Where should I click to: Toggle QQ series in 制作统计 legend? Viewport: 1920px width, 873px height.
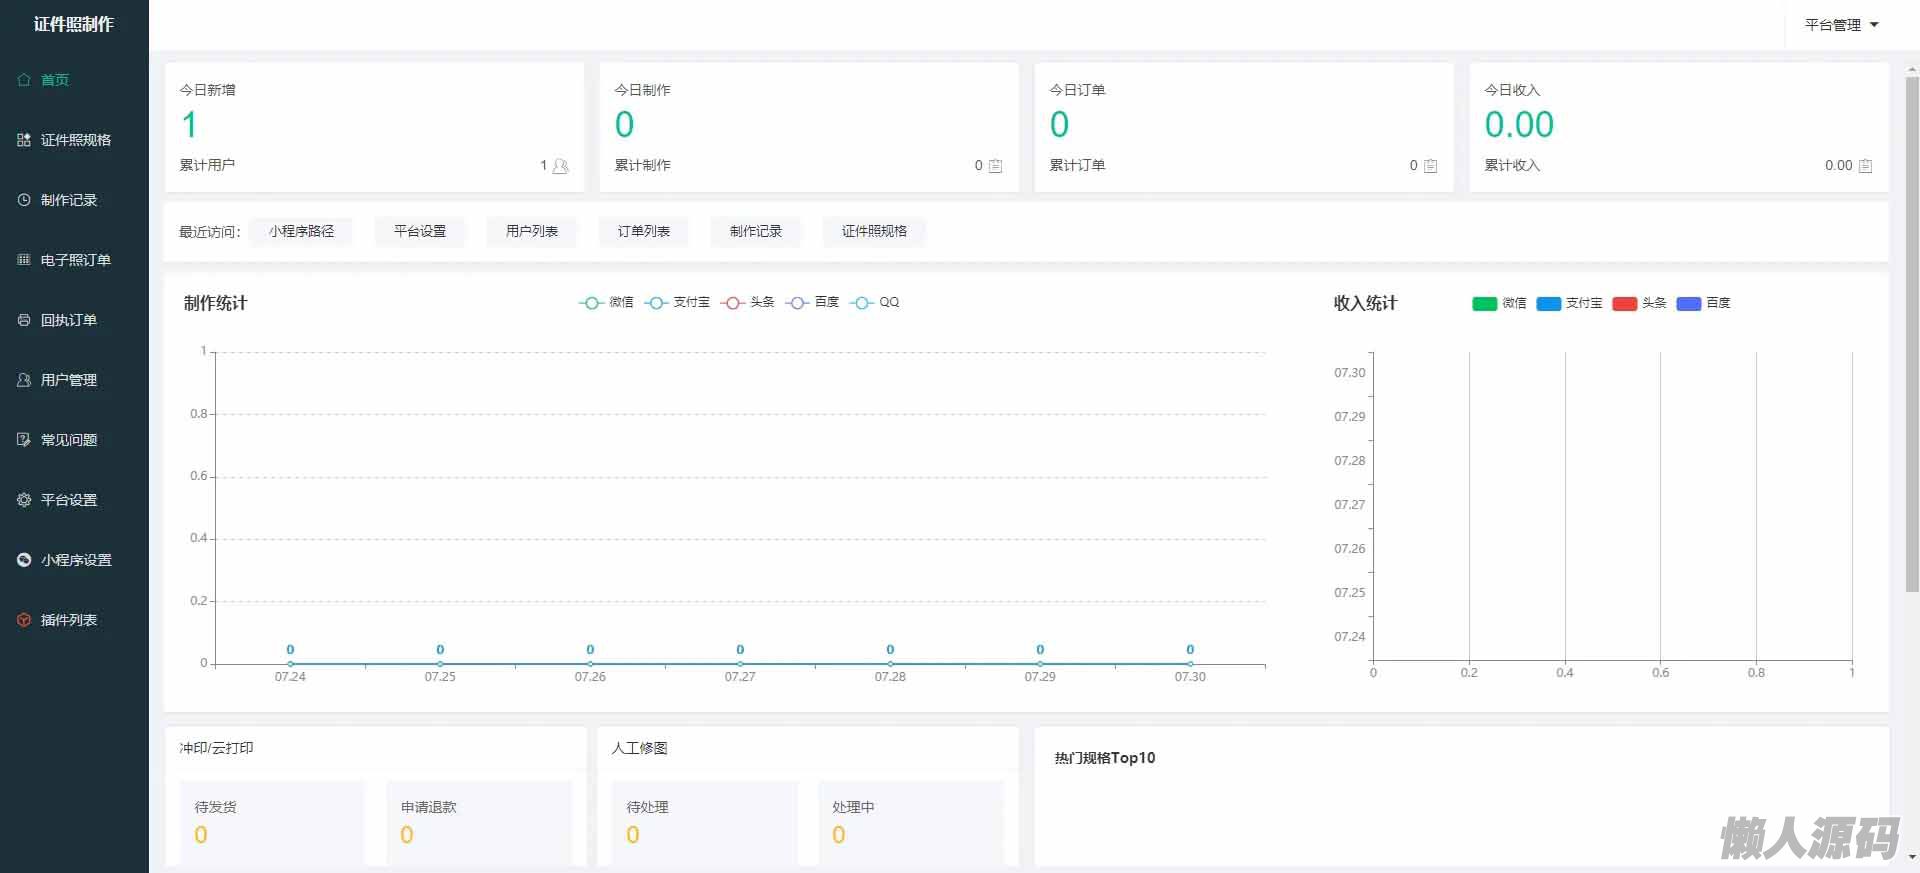[874, 303]
